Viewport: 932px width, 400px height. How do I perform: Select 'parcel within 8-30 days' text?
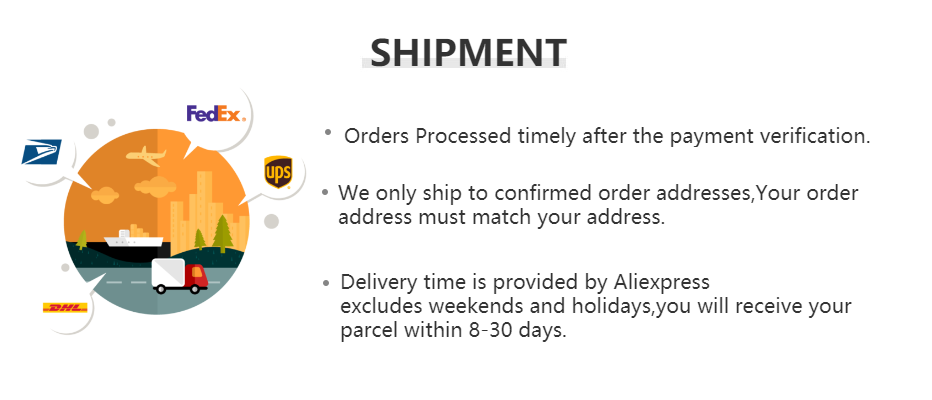tap(454, 329)
